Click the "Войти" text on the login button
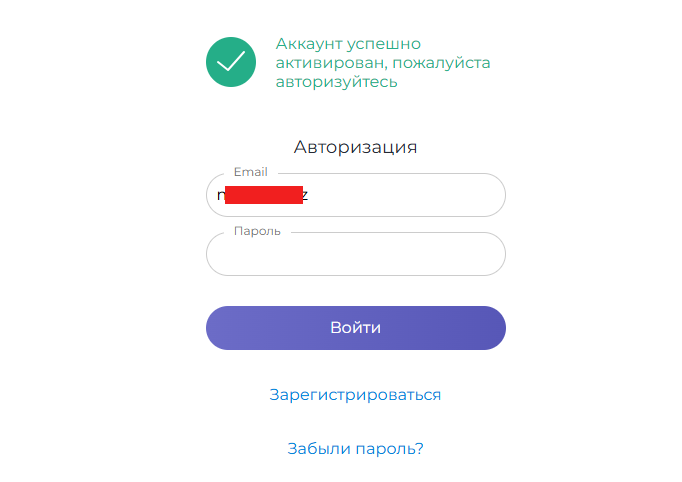 (355, 328)
